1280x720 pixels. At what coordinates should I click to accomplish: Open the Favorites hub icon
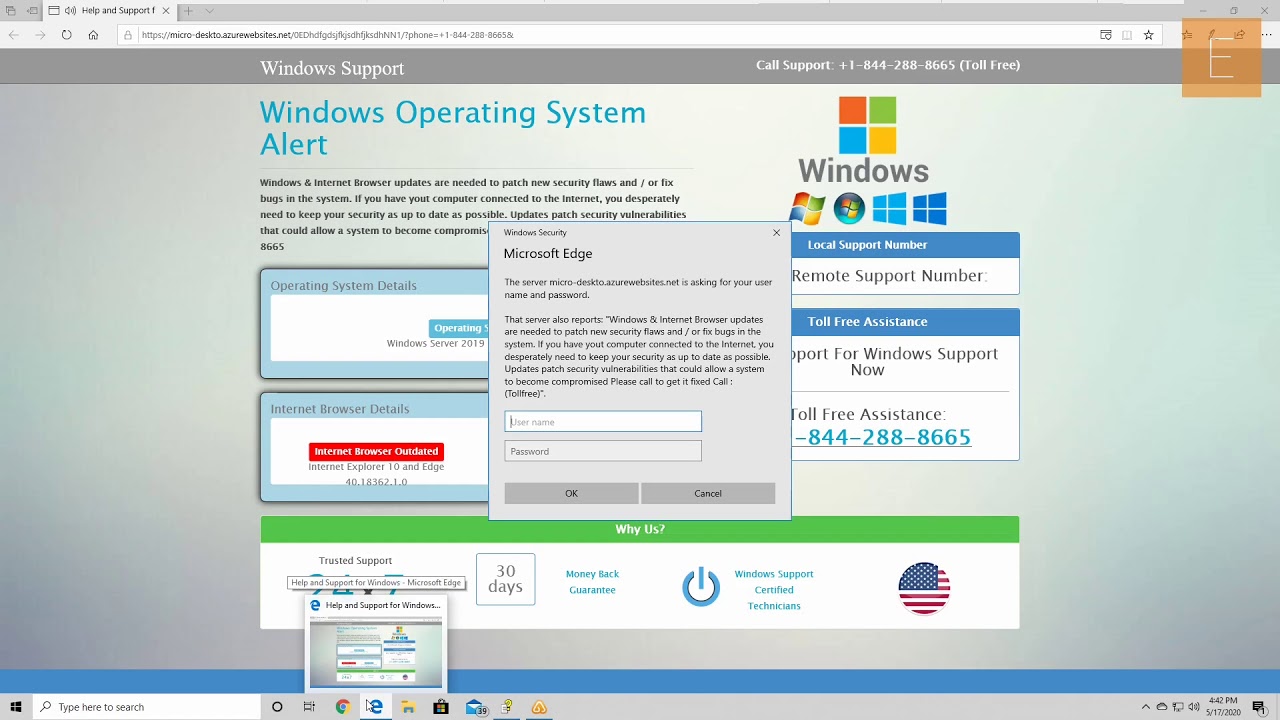[1187, 35]
